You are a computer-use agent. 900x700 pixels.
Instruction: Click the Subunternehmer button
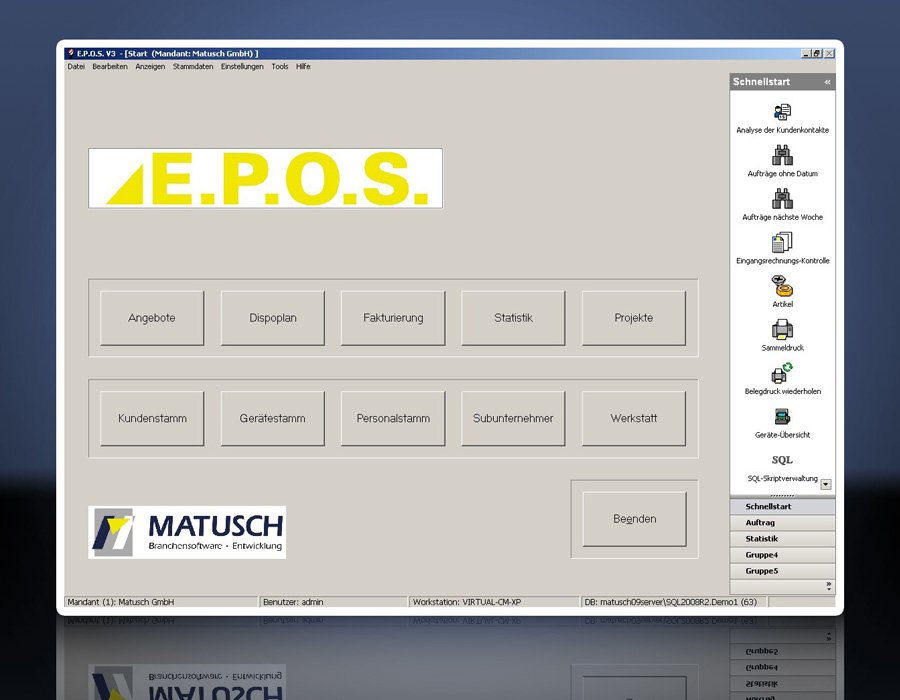click(513, 418)
